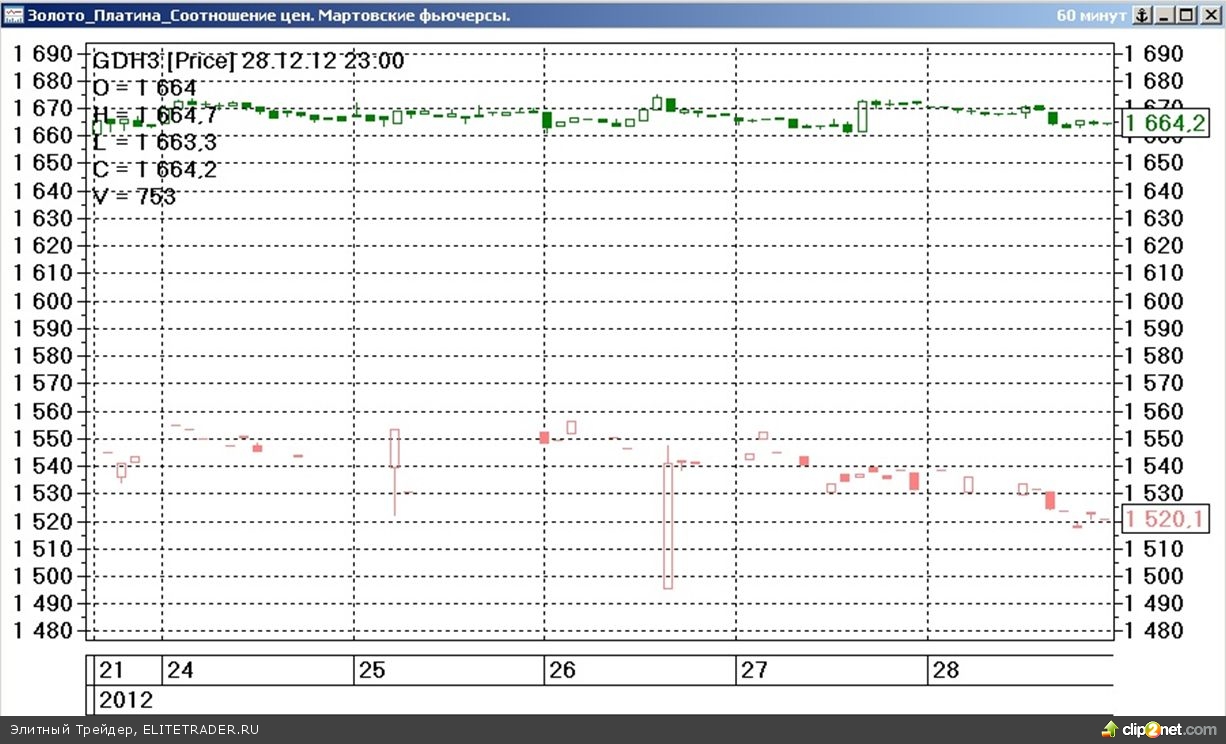The height and width of the screenshot is (744, 1226).
Task: Select the green 1 664,2 price tag
Action: pyautogui.click(x=1166, y=124)
